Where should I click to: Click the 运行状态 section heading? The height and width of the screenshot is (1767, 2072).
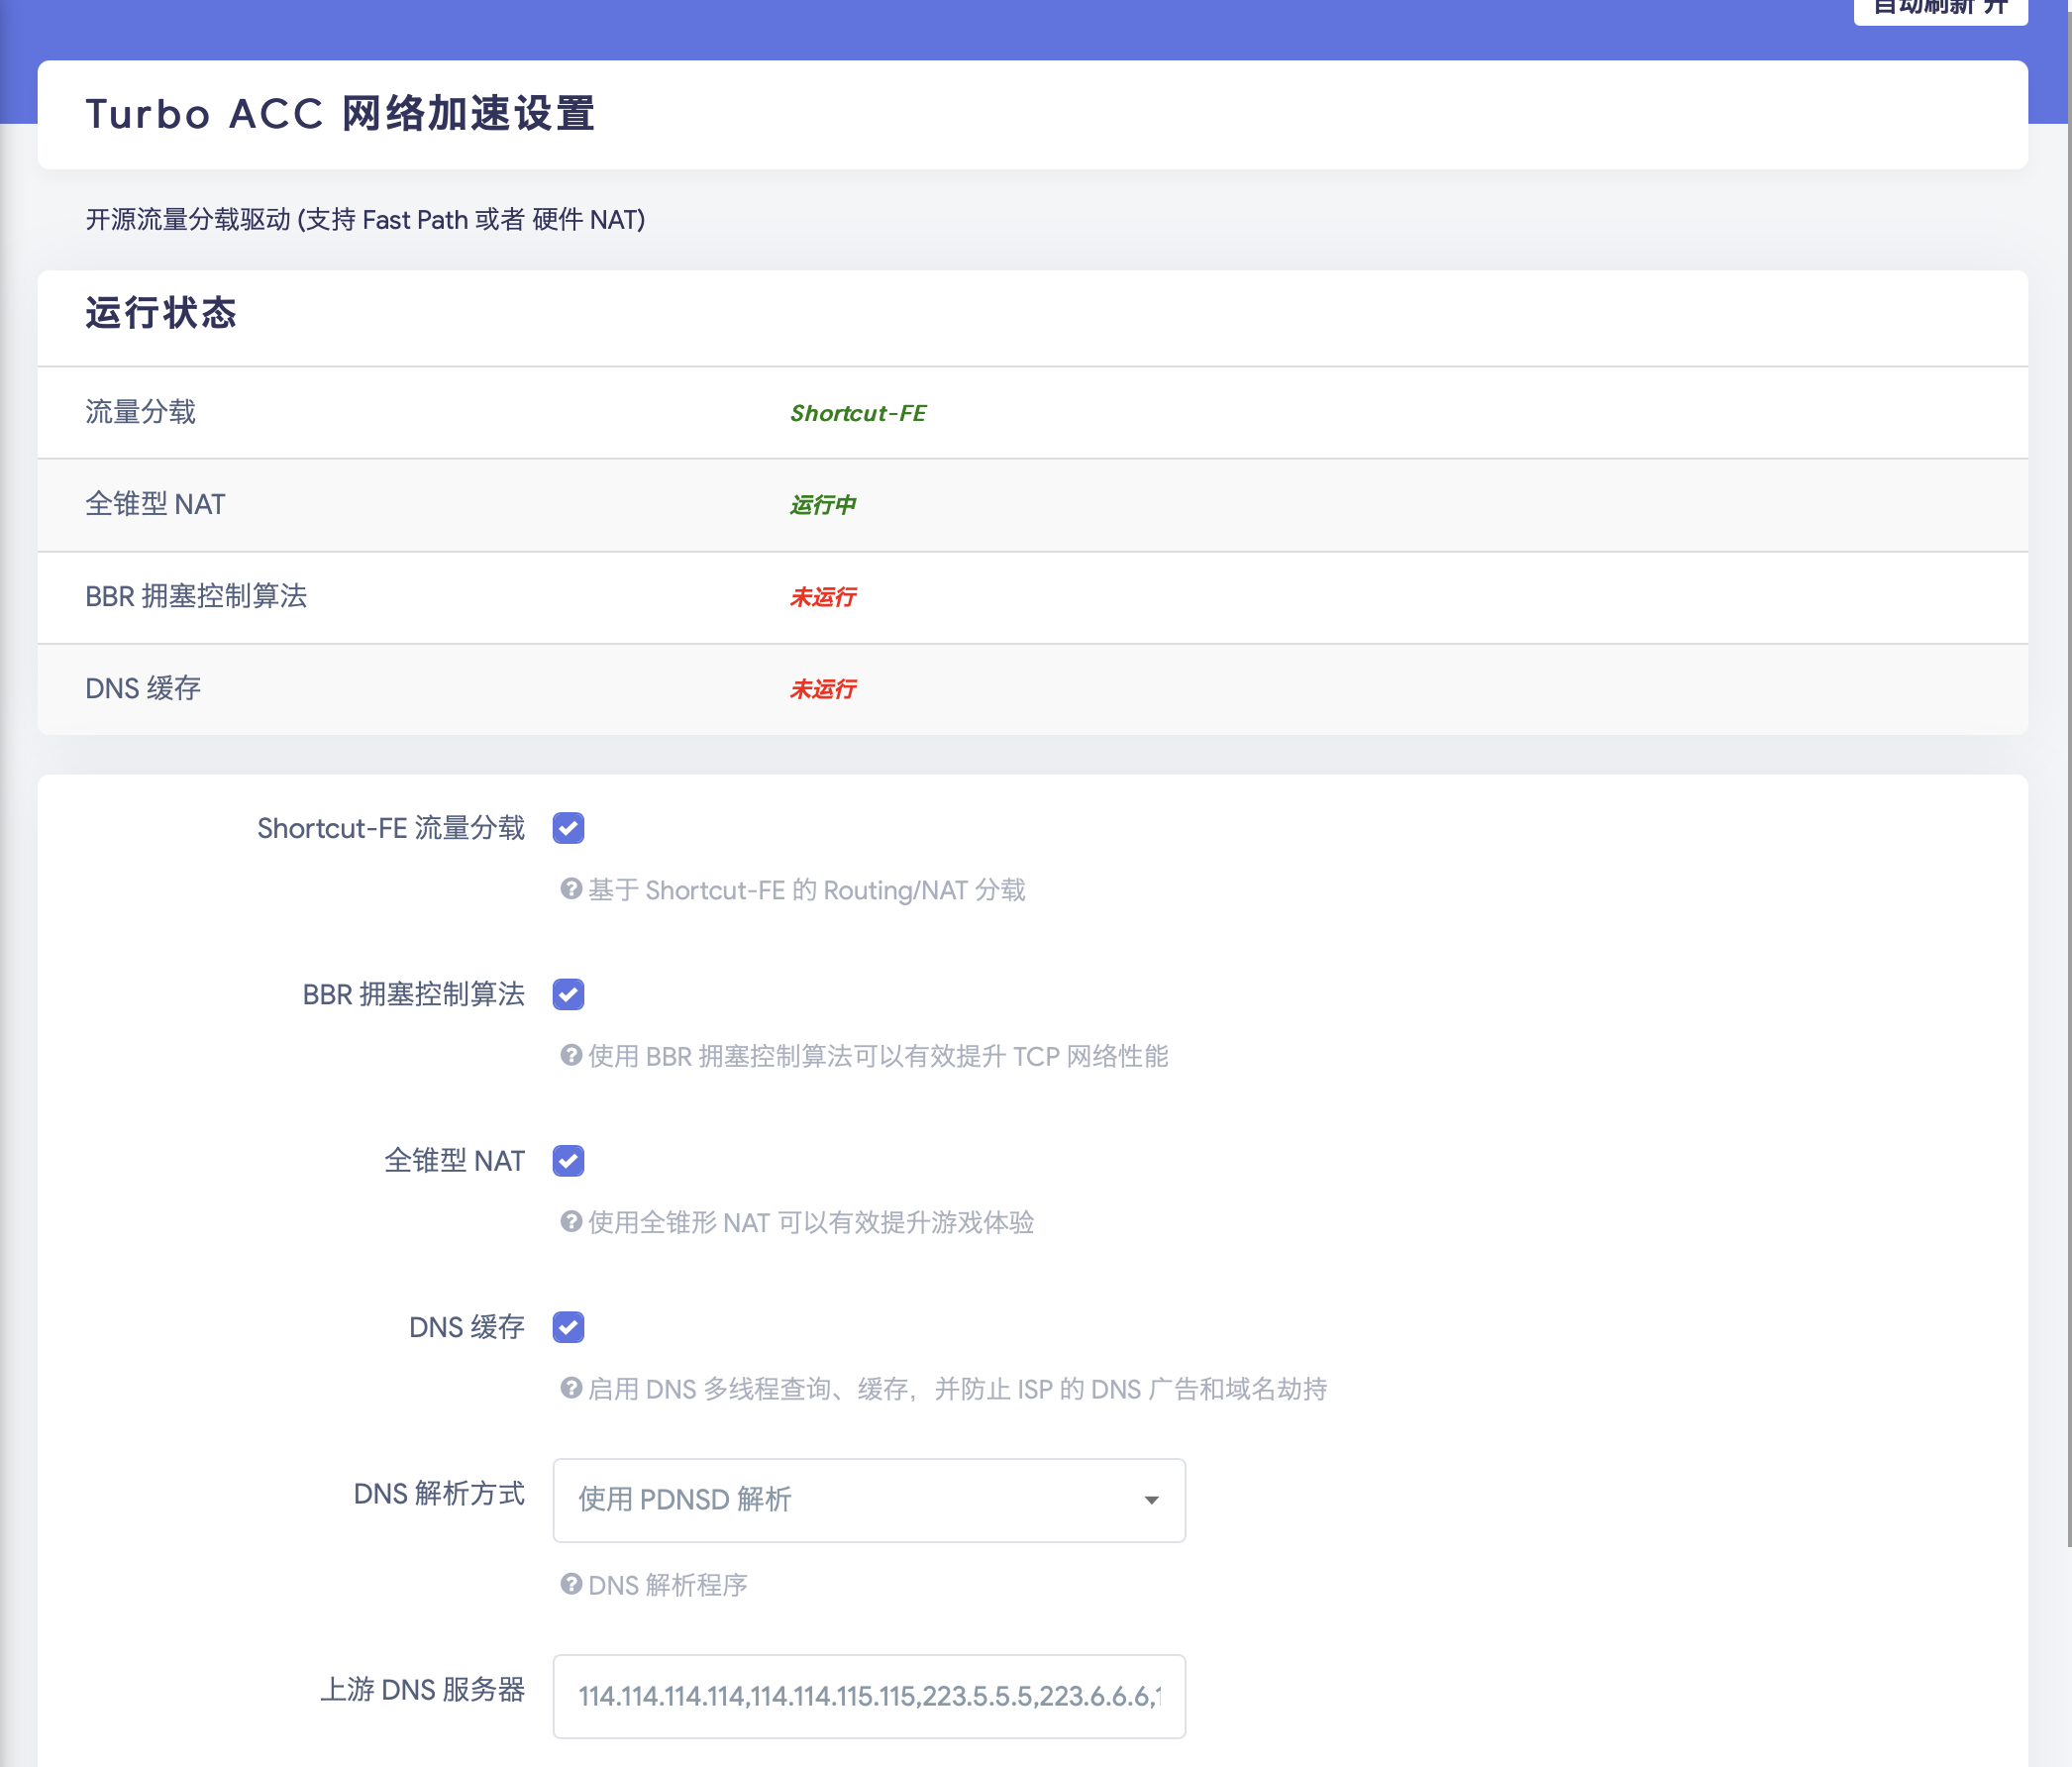[161, 313]
